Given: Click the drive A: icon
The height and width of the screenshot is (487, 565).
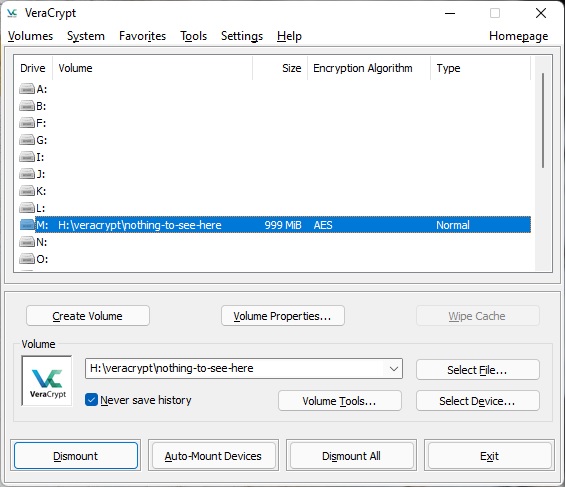Looking at the screenshot, I should click(x=27, y=89).
